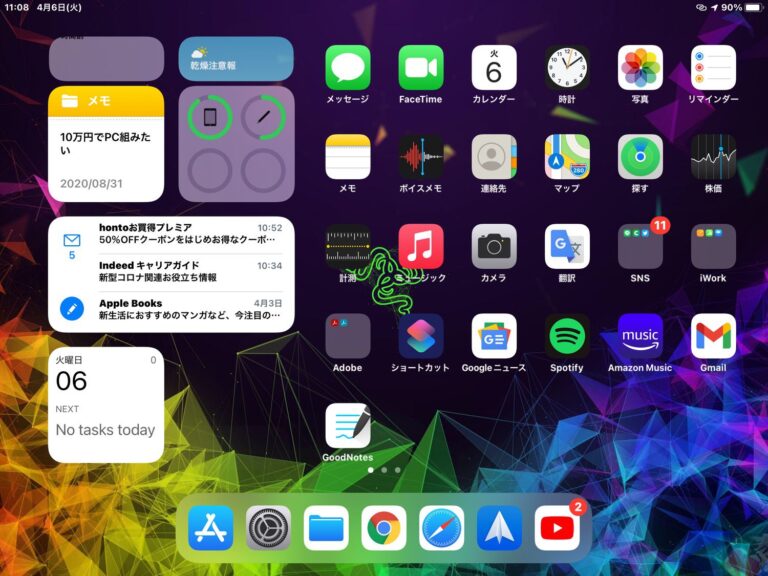The height and width of the screenshot is (576, 768).
Task: Launch GoodNotes app
Action: (x=348, y=426)
